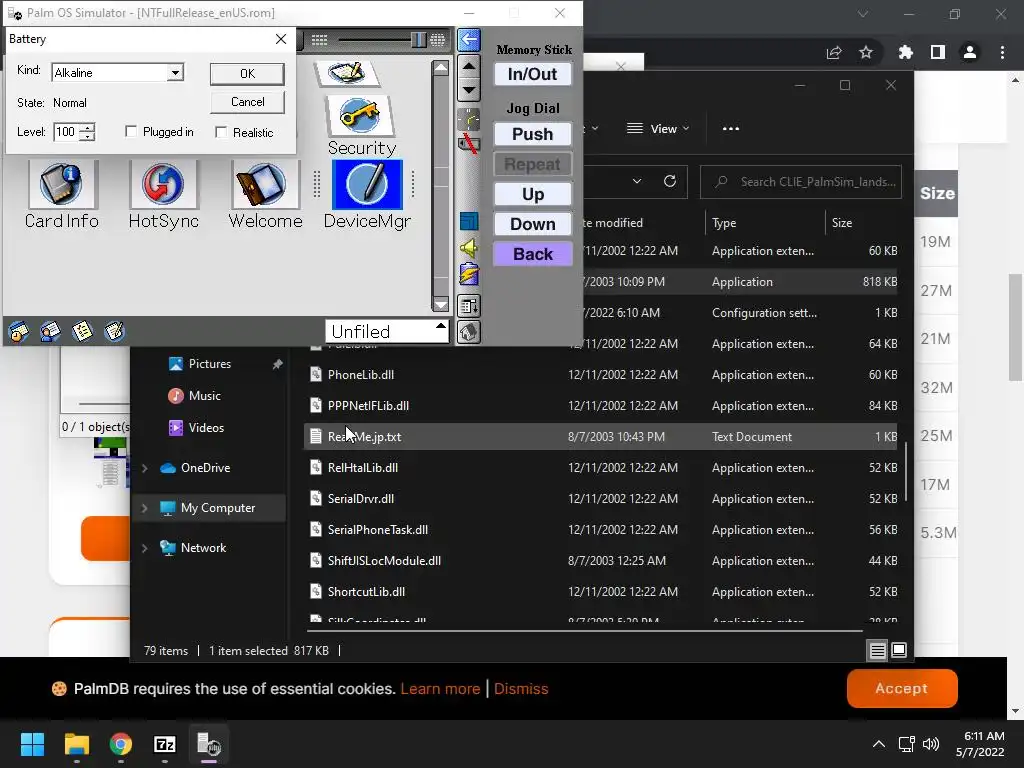Viewport: 1024px width, 768px height.
Task: Click the crossed-out memory stick icon
Action: coord(468,143)
